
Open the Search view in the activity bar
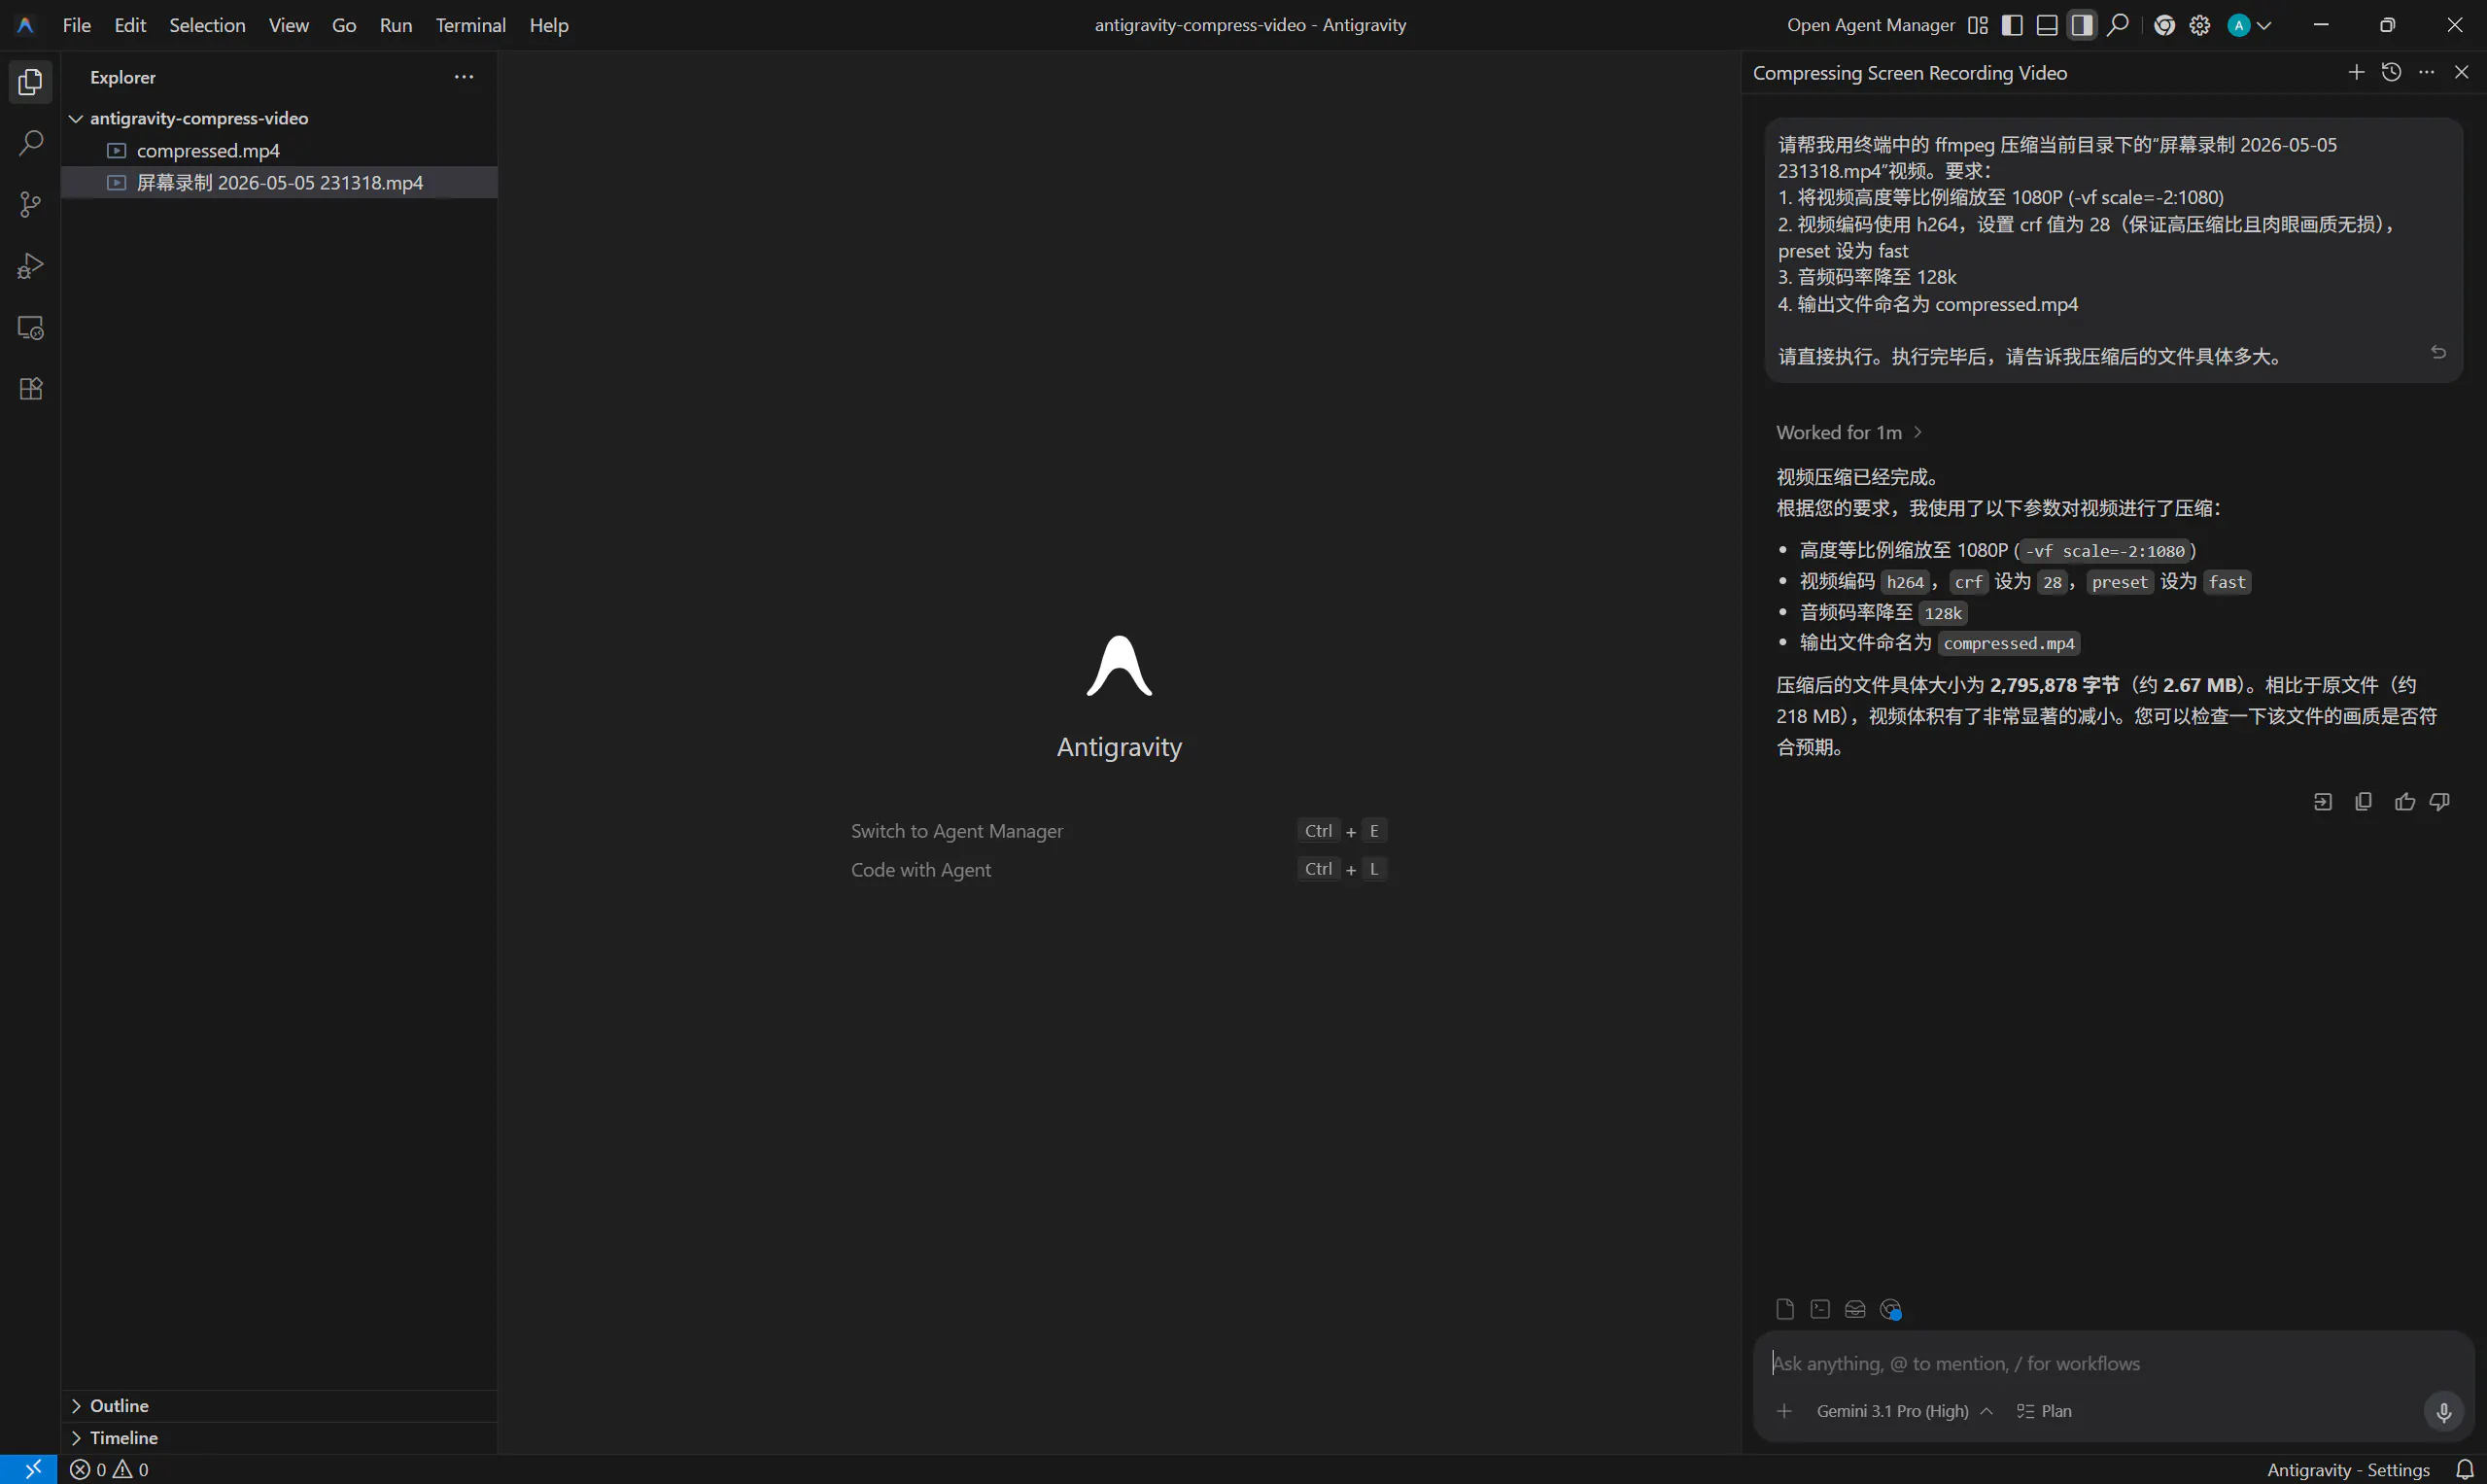pos(30,143)
